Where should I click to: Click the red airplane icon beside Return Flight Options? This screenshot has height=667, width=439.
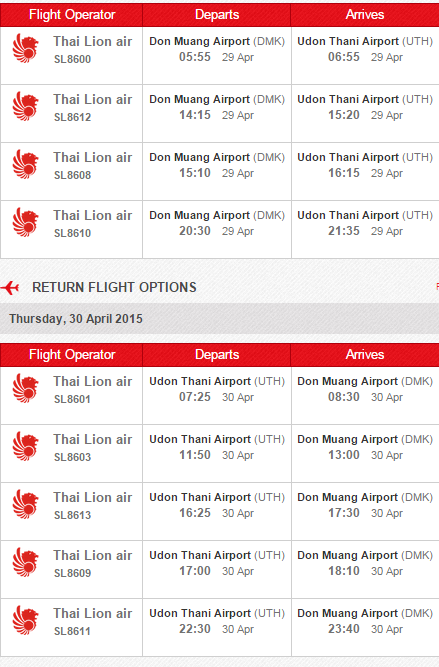(10, 288)
